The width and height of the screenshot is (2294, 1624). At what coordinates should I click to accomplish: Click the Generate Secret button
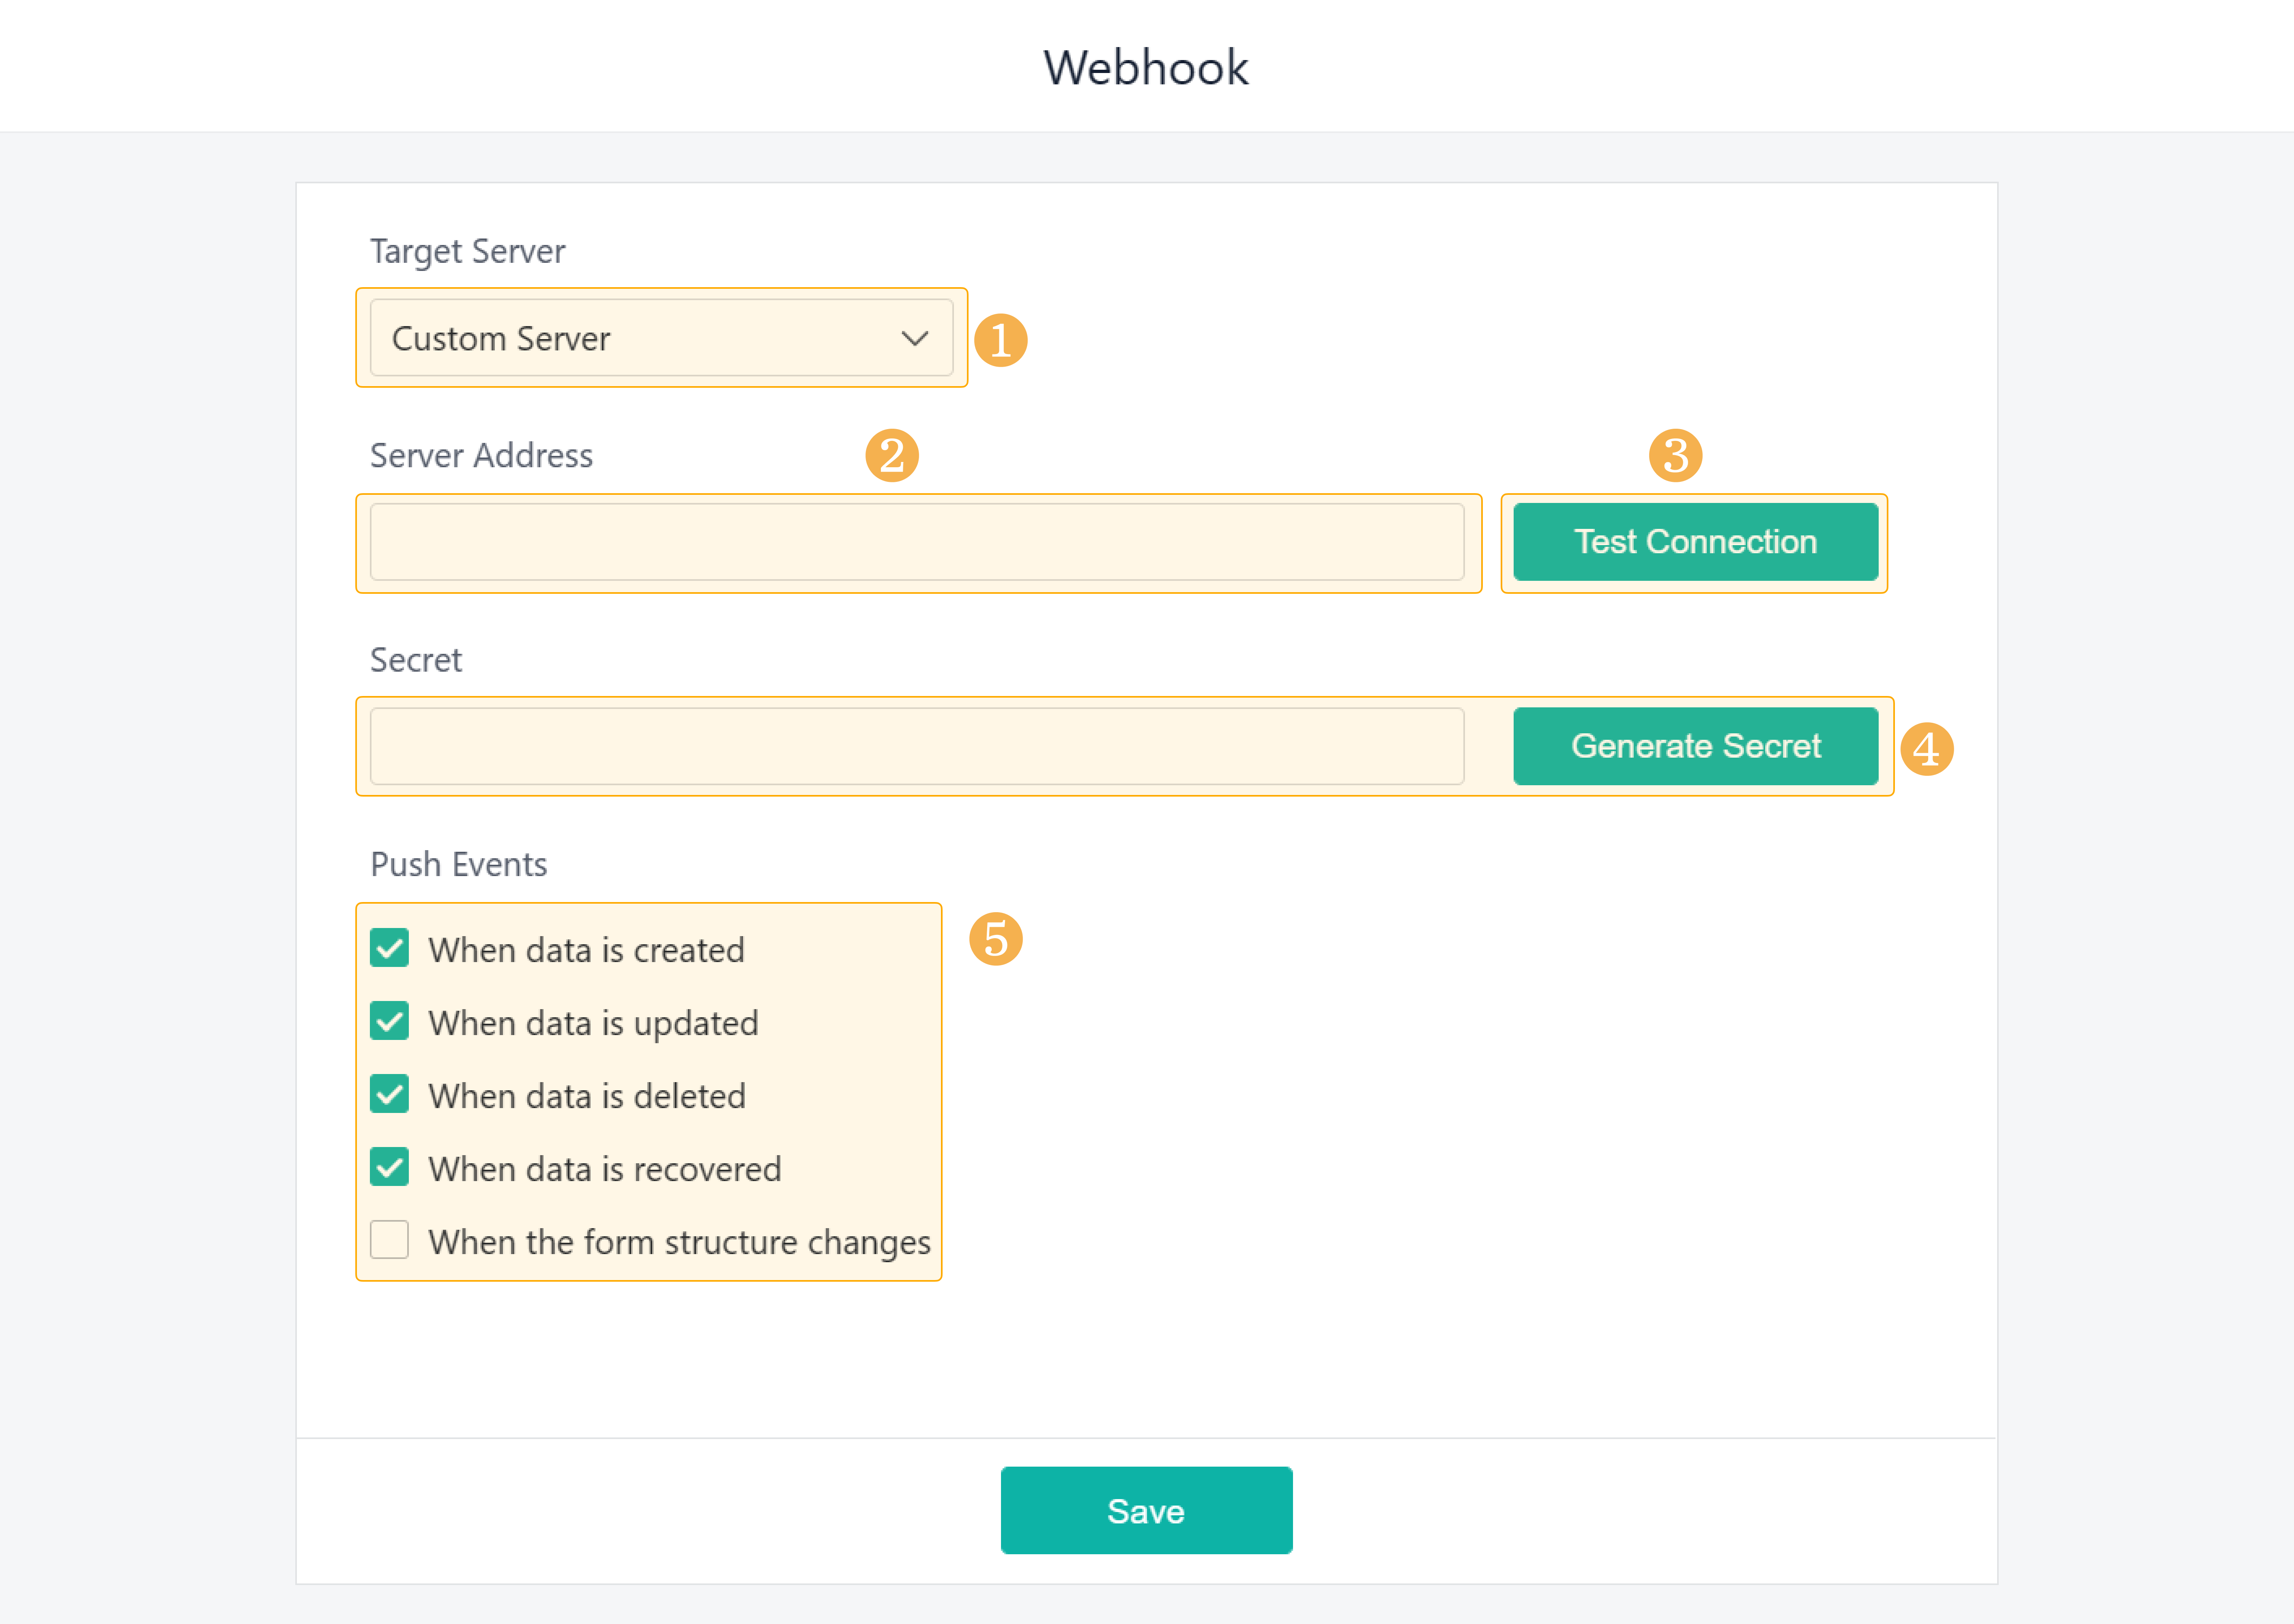pyautogui.click(x=1695, y=746)
